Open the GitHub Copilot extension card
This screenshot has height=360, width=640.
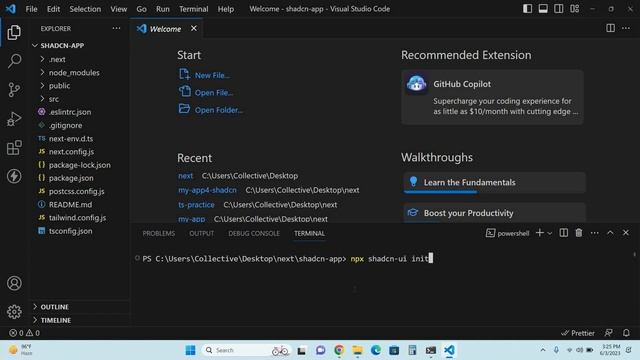point(492,97)
